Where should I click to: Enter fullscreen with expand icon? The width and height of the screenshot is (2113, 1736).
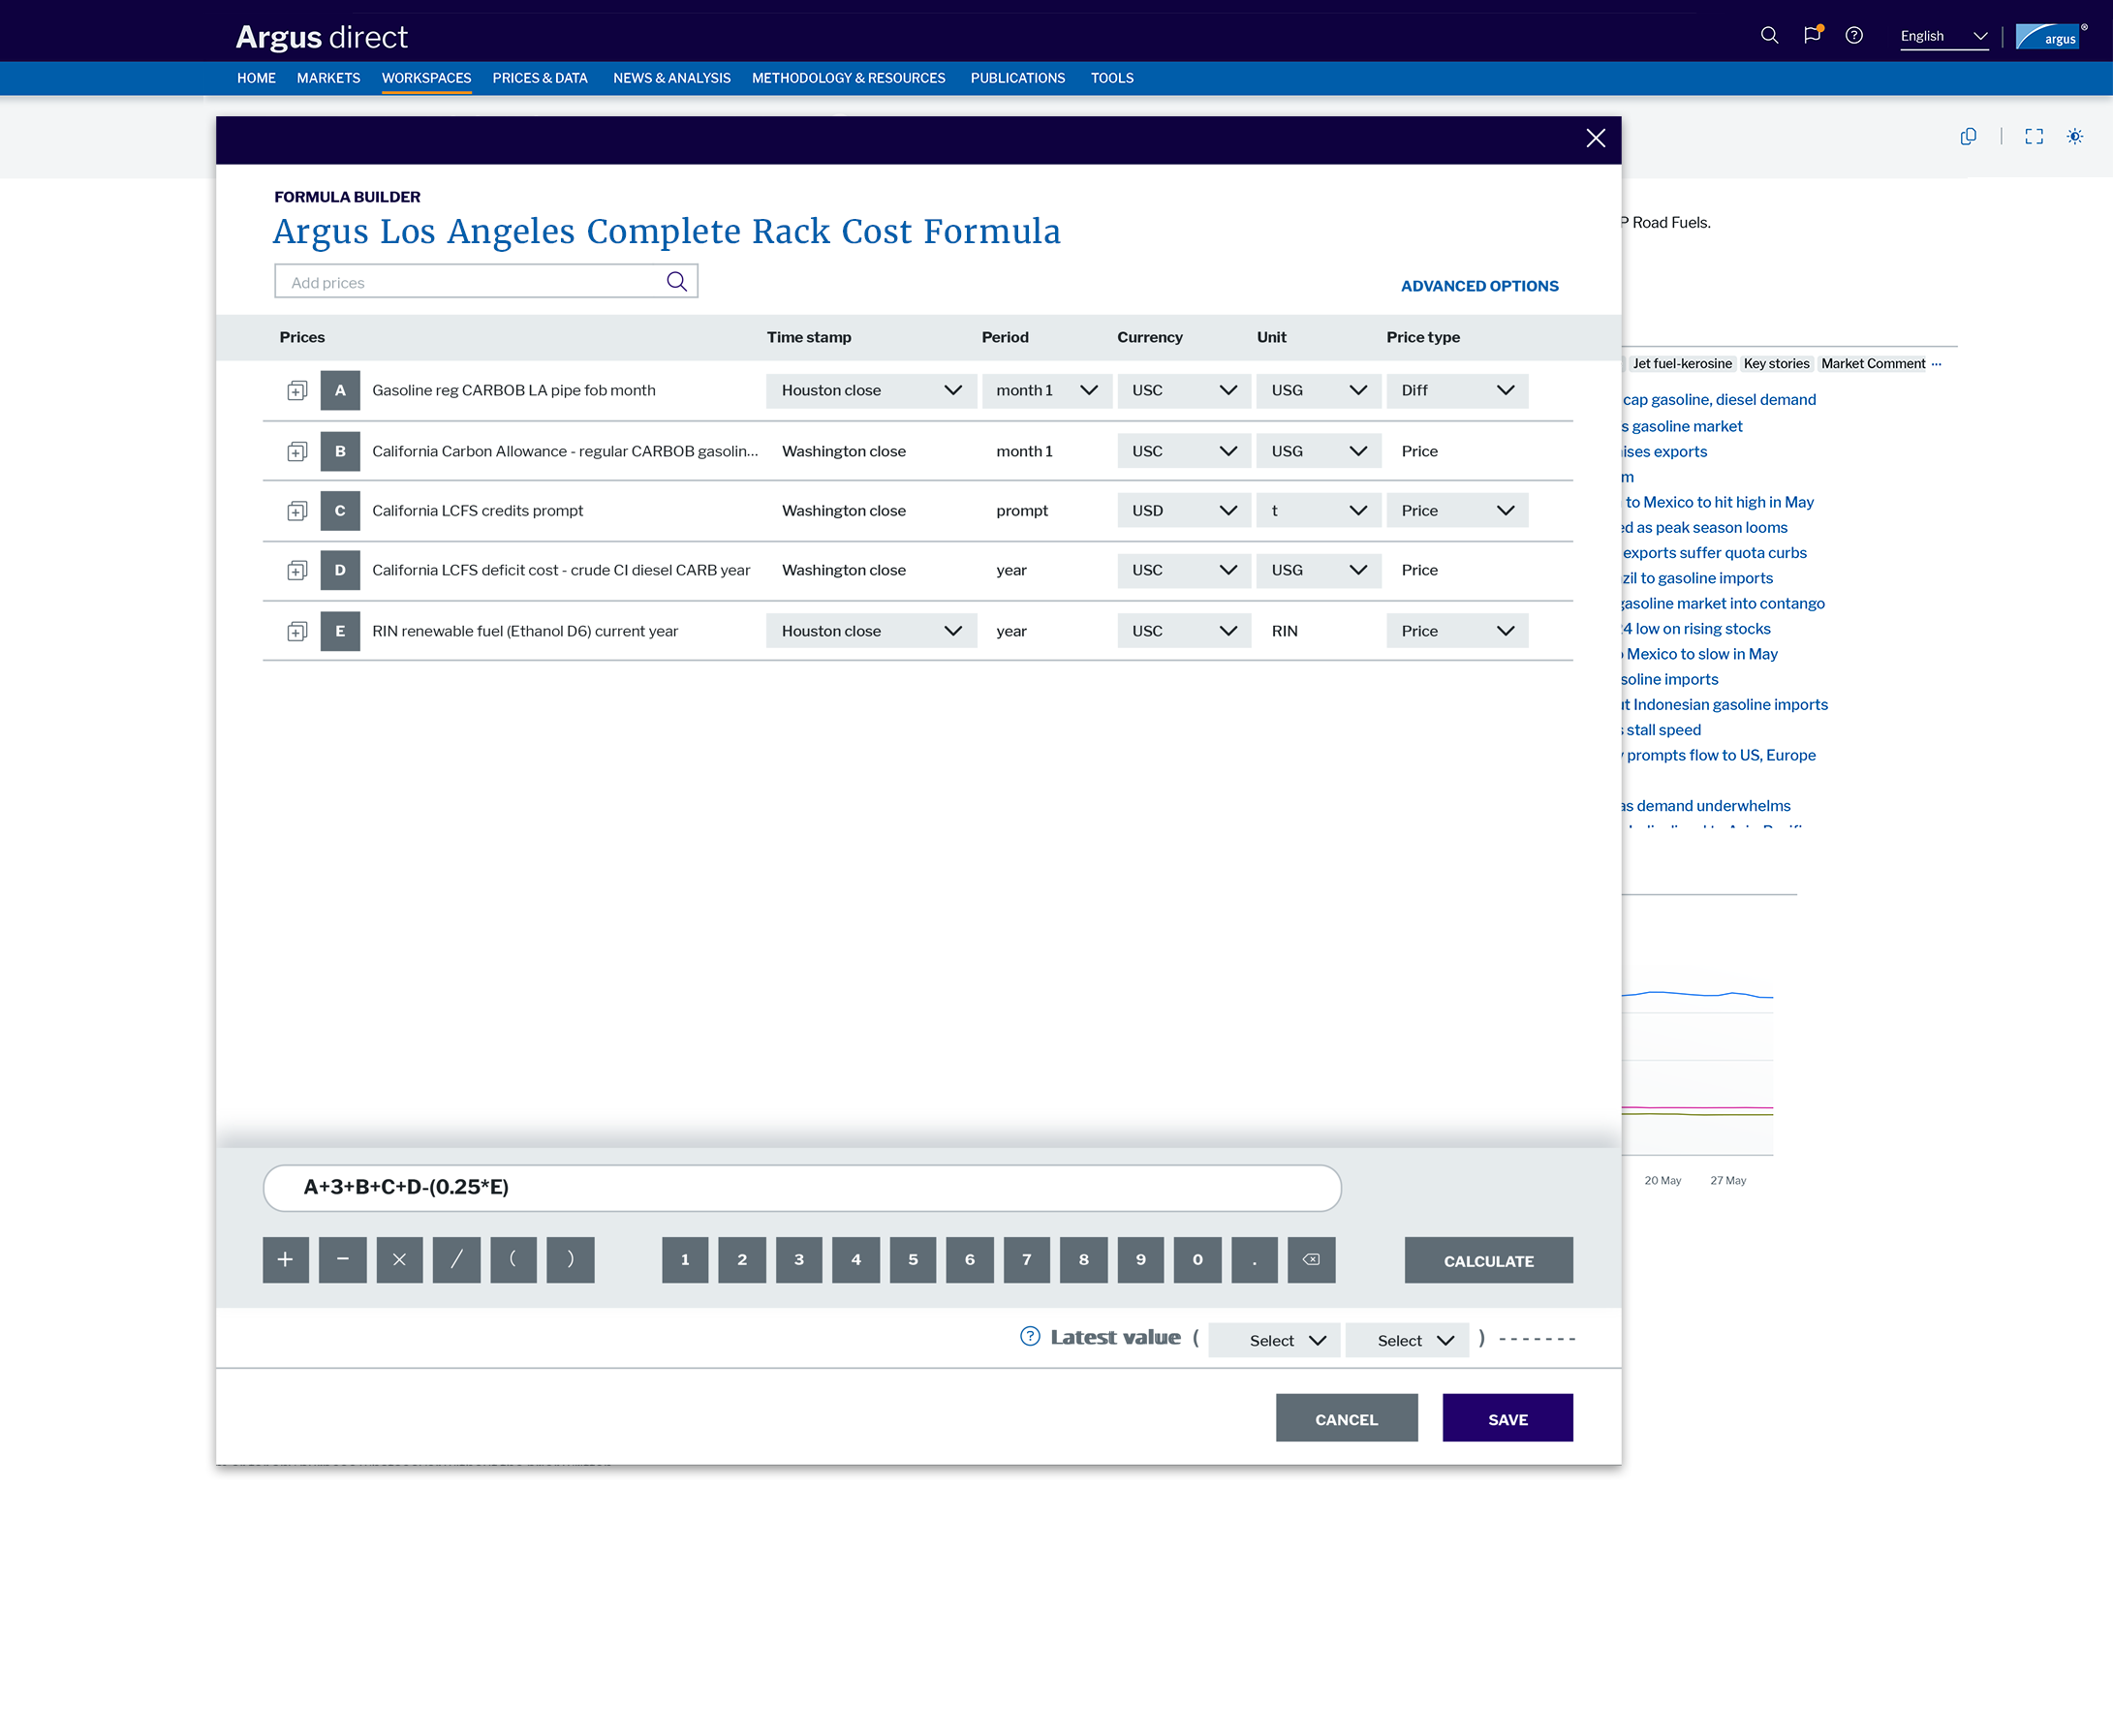click(x=2033, y=137)
